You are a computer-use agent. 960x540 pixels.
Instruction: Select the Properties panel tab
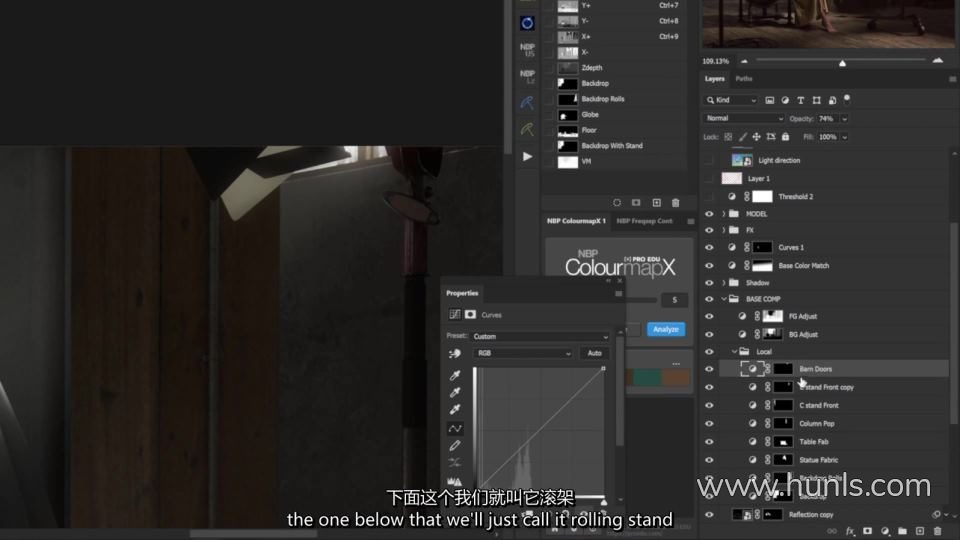pyautogui.click(x=462, y=293)
